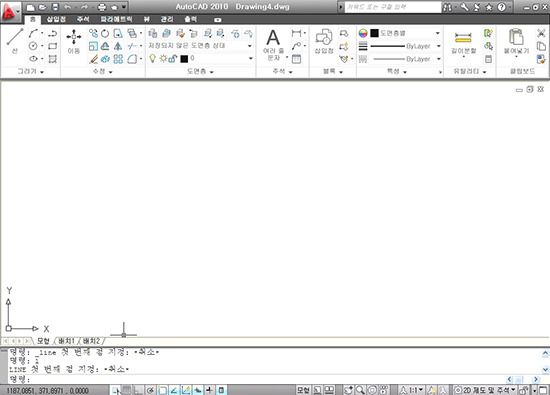
Task: Select the Rotate tool
Action: [105, 33]
